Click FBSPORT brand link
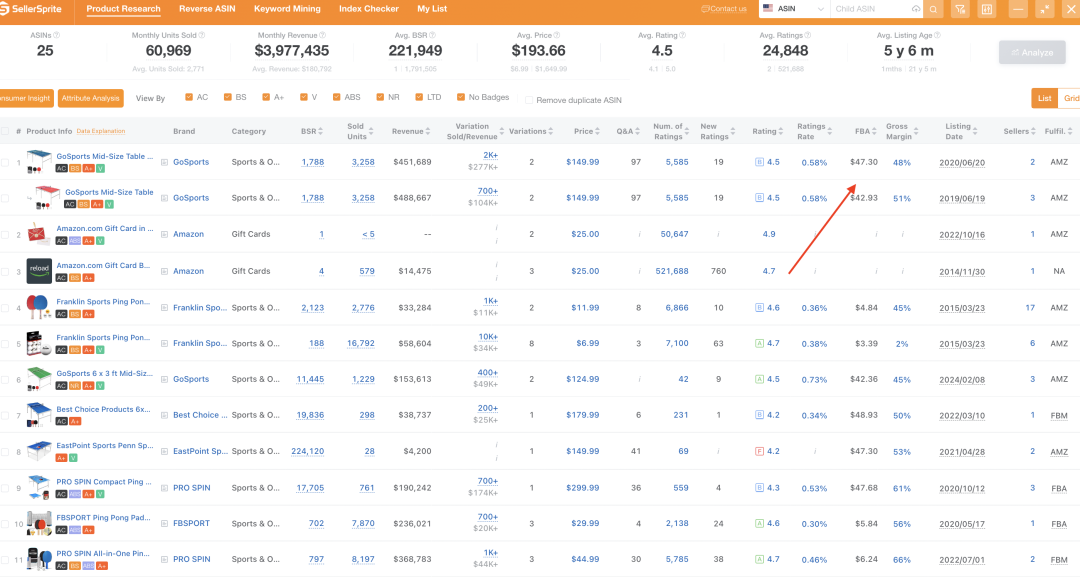 (191, 524)
